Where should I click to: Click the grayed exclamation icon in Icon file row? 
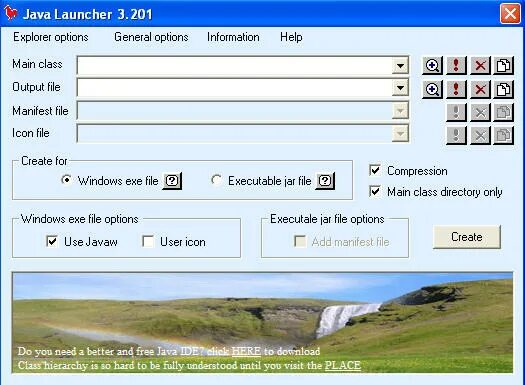point(456,135)
